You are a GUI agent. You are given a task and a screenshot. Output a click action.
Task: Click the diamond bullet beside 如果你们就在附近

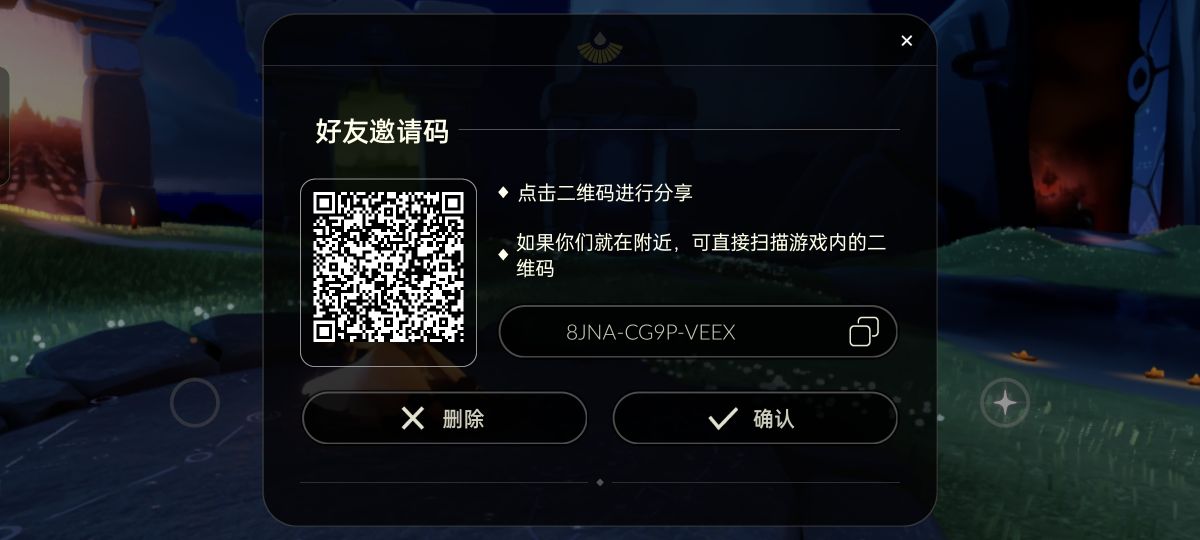coord(503,254)
